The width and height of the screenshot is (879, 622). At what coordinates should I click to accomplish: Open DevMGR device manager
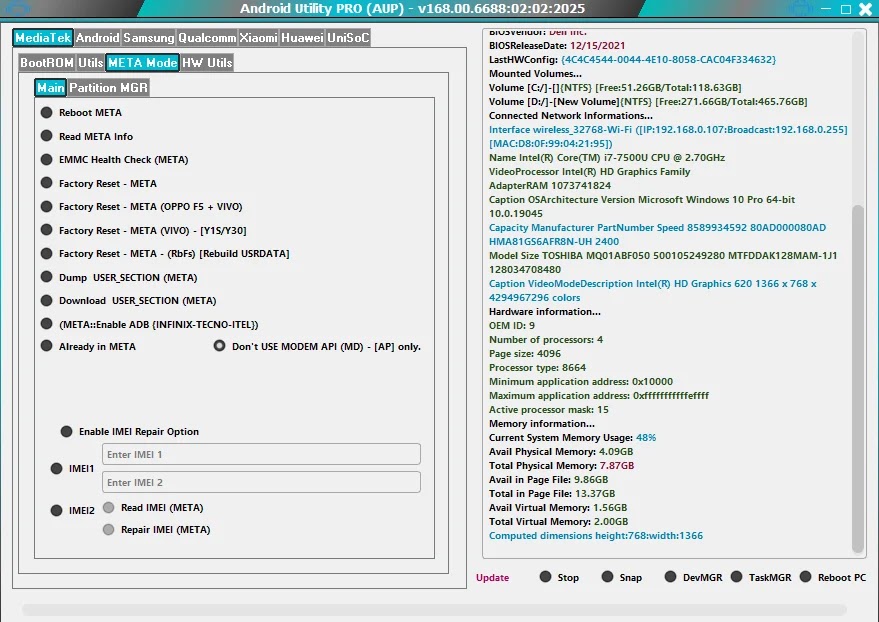tap(693, 577)
